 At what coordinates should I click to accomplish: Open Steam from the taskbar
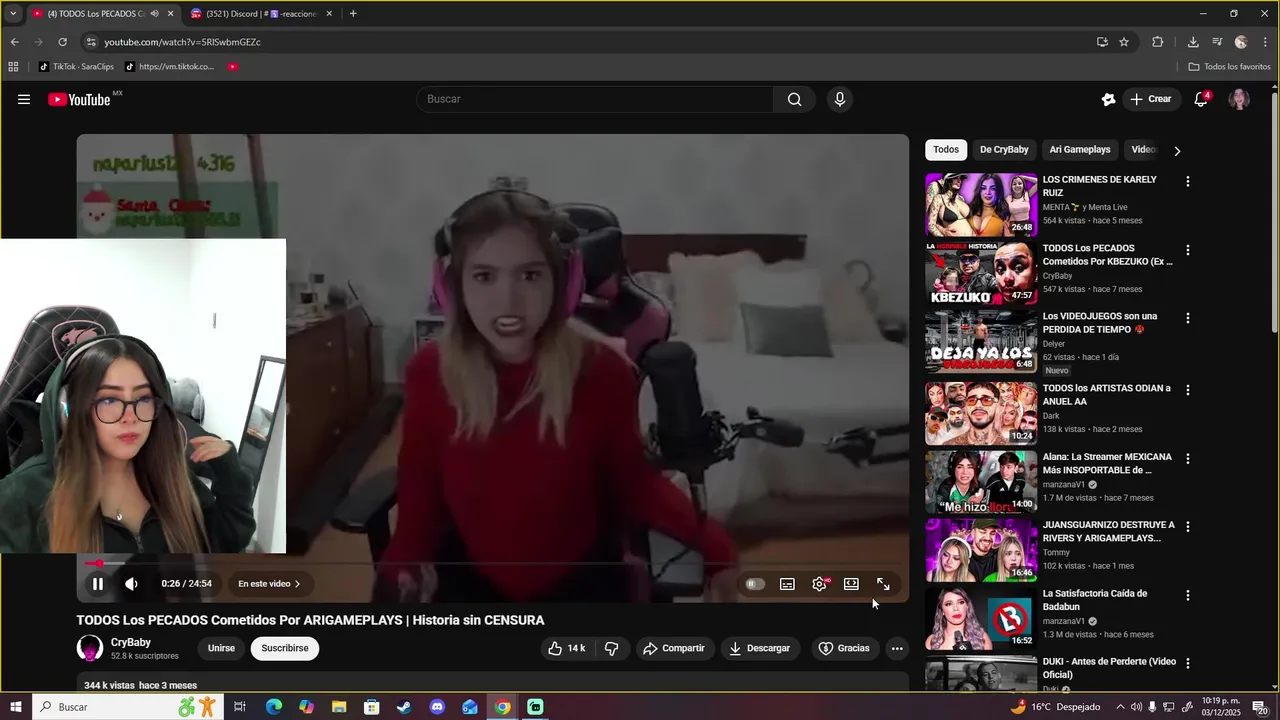pyautogui.click(x=404, y=707)
